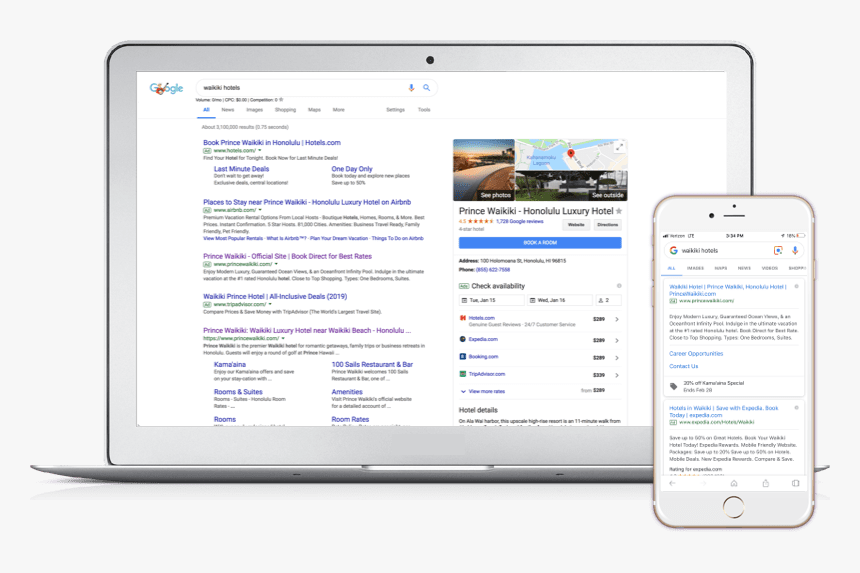This screenshot has width=860, height=573.
Task: Call the phone number (855) 622-7558
Action: 493,270
